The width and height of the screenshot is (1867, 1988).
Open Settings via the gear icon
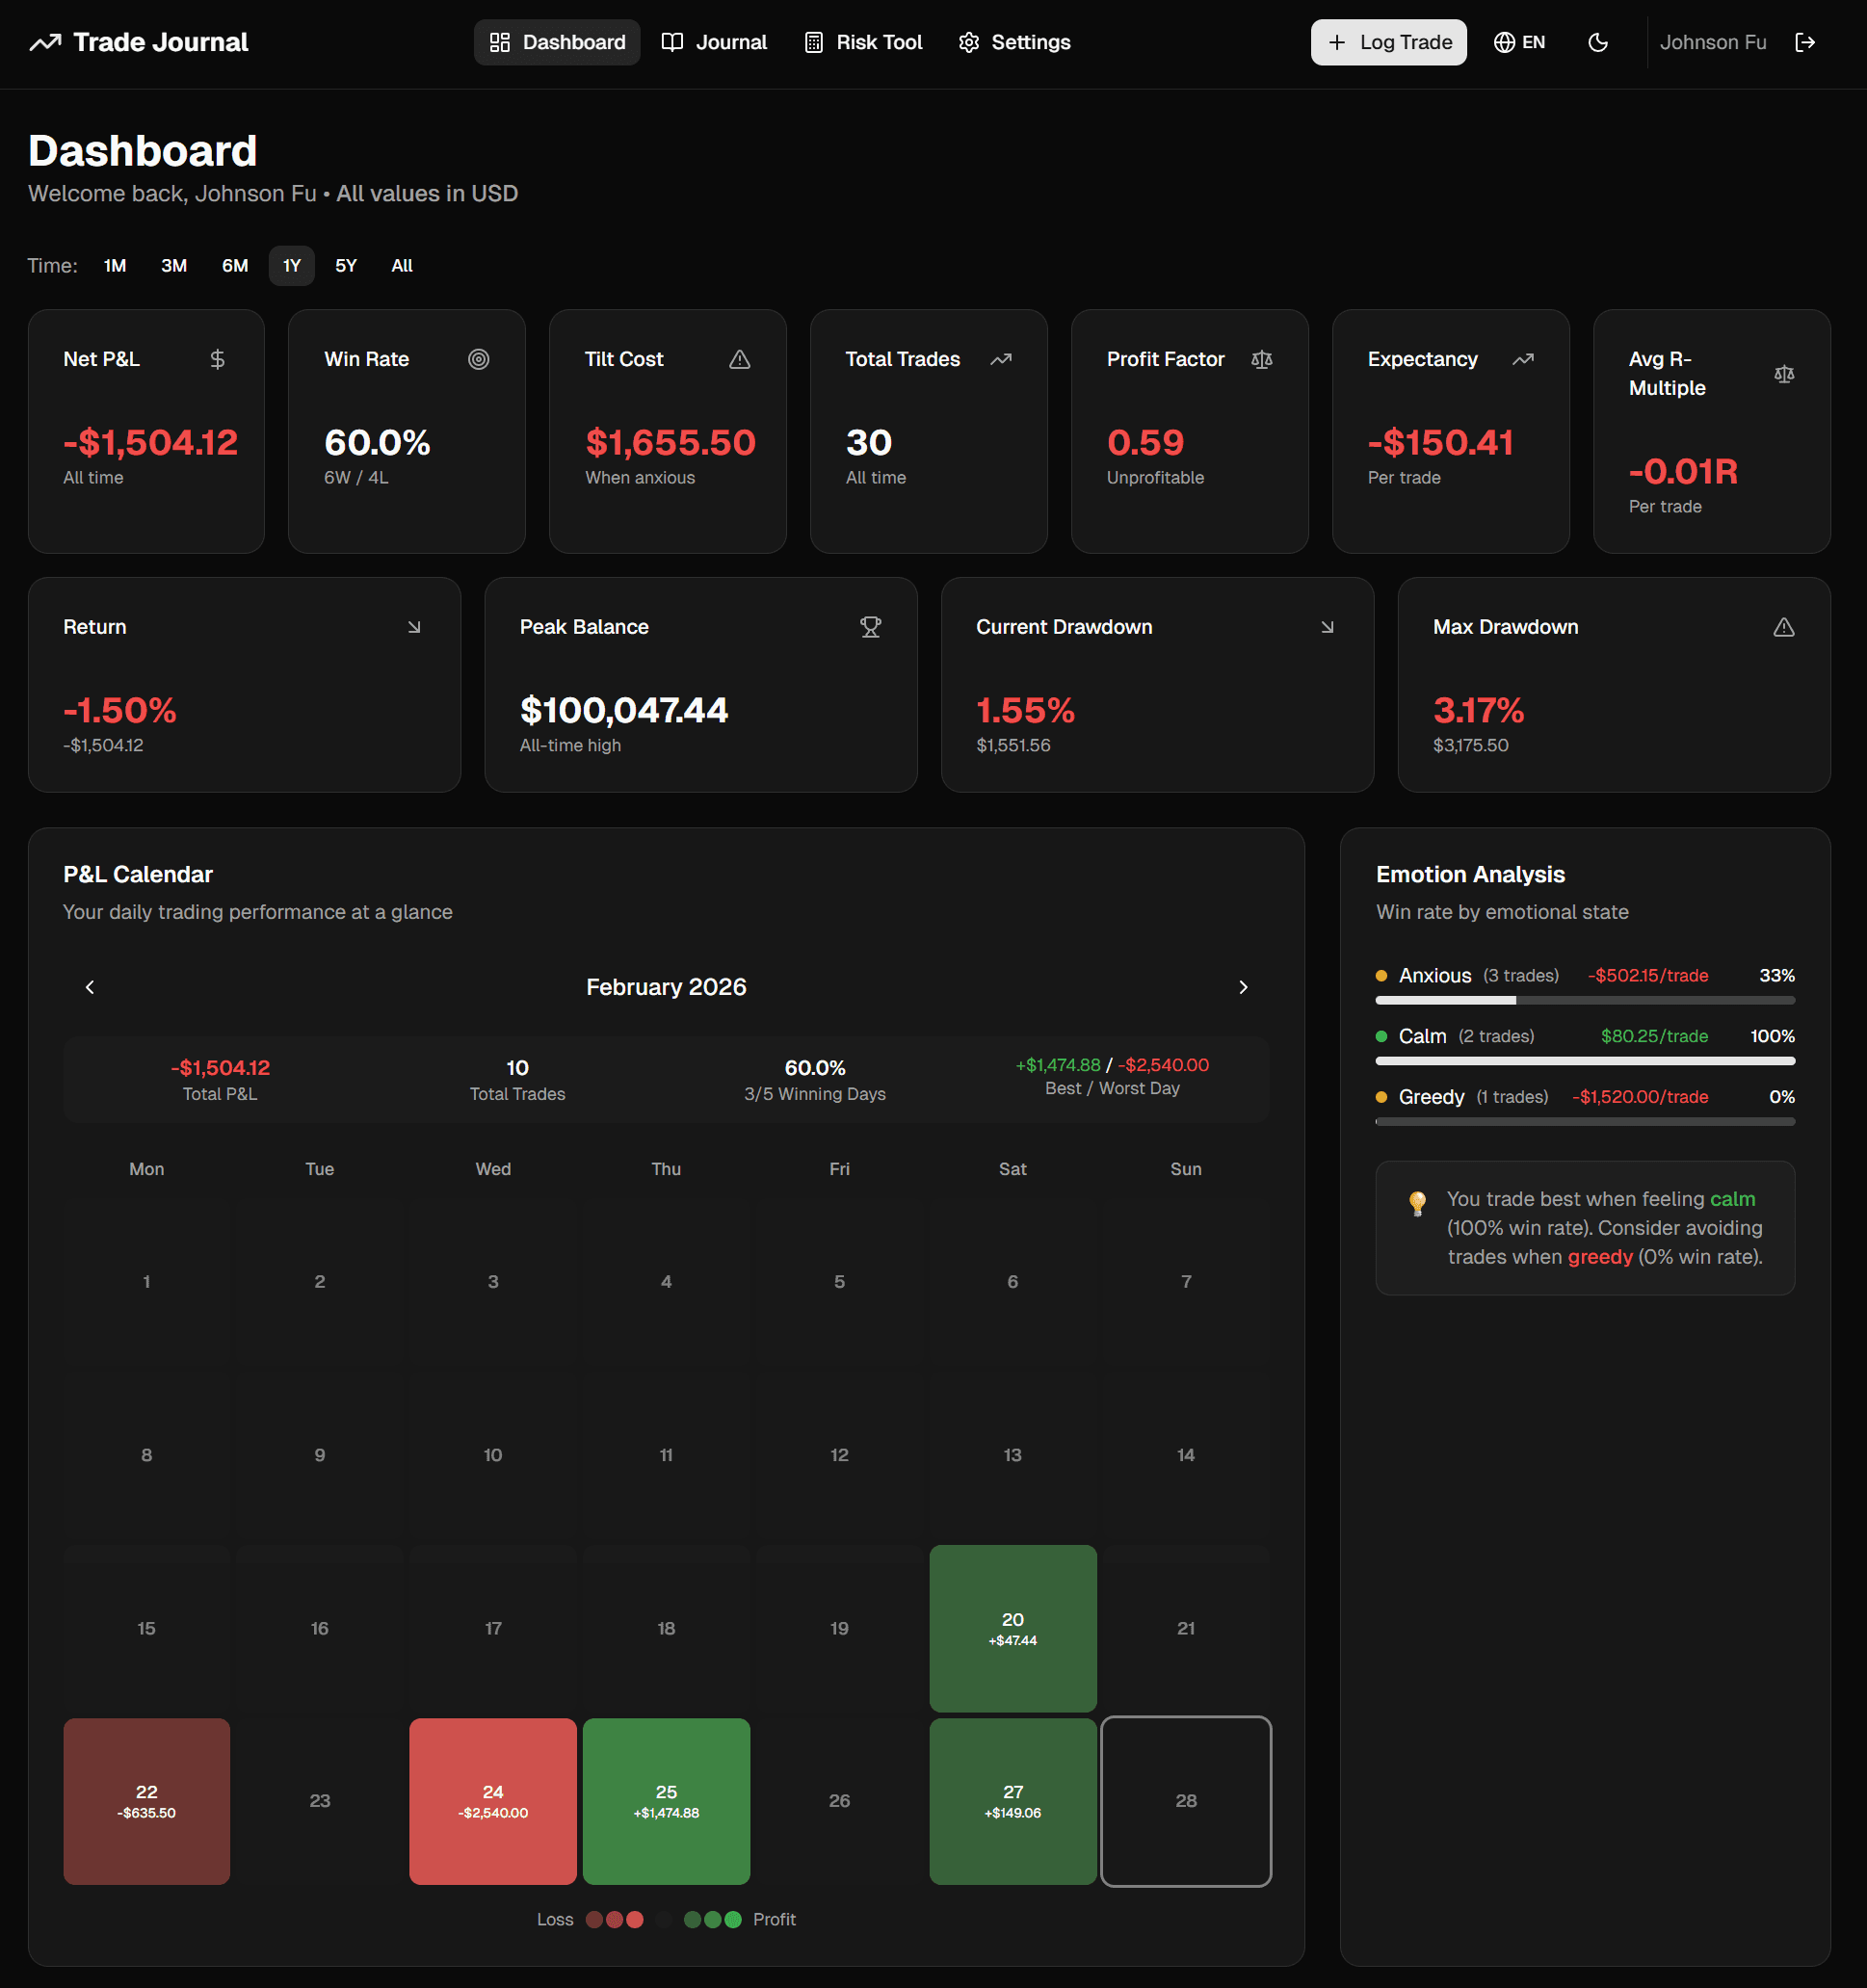pyautogui.click(x=968, y=42)
